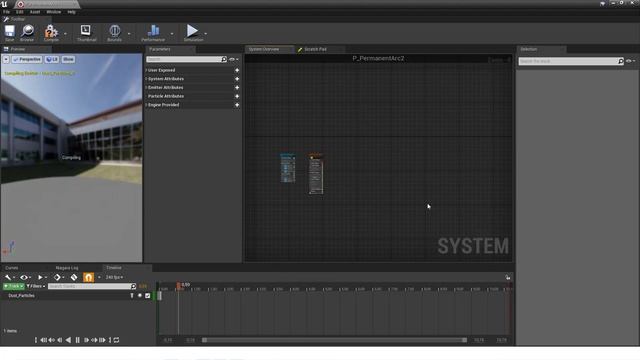This screenshot has height=360, width=640.
Task: Toggle timeline snapping magnet button
Action: pos(89,278)
